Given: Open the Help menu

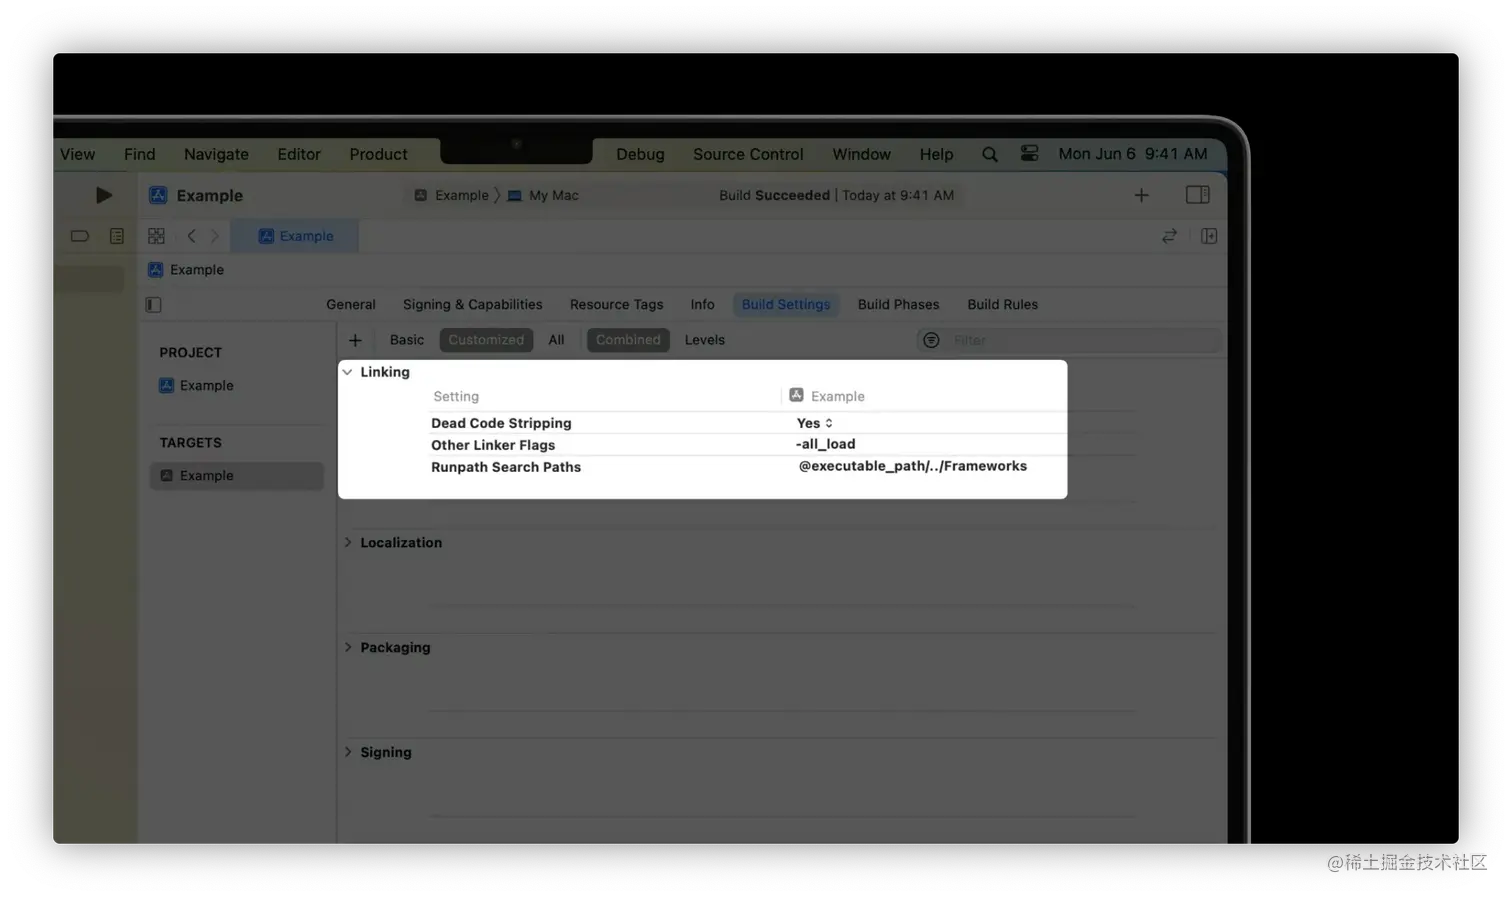Looking at the screenshot, I should (x=936, y=154).
